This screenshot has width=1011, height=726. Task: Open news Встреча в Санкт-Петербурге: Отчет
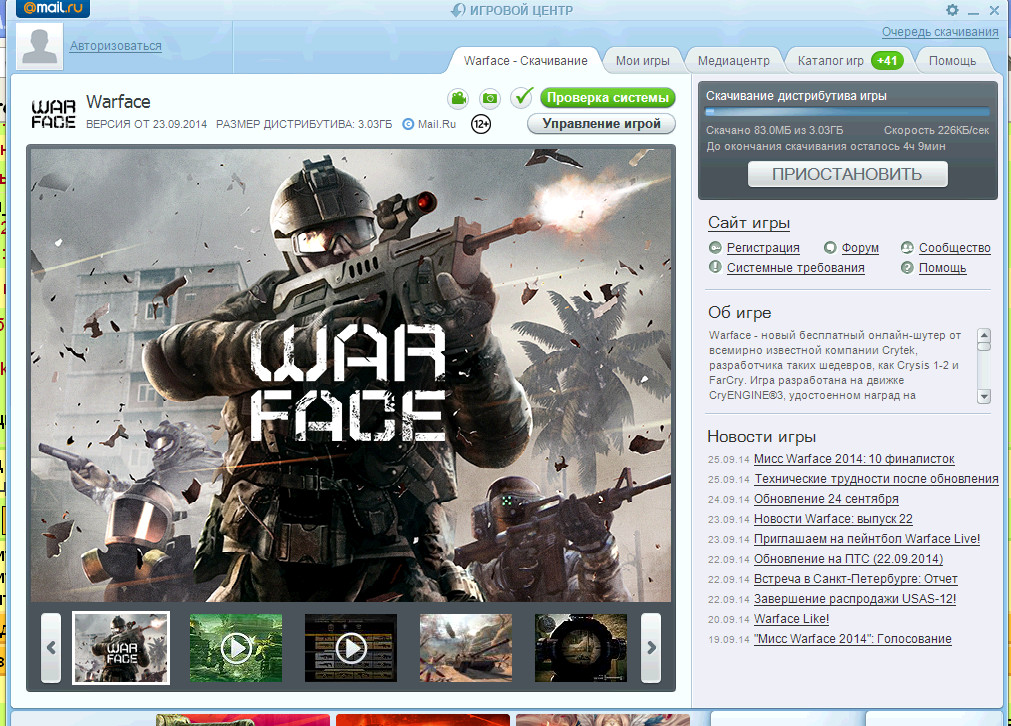[856, 578]
